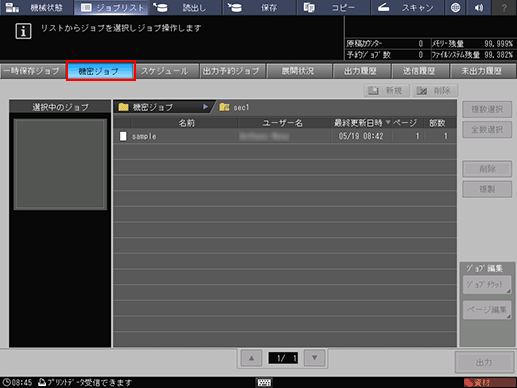The width and height of the screenshot is (517, 388).
Task: Click the 予約ジョブ数 count value
Action: 421,55
